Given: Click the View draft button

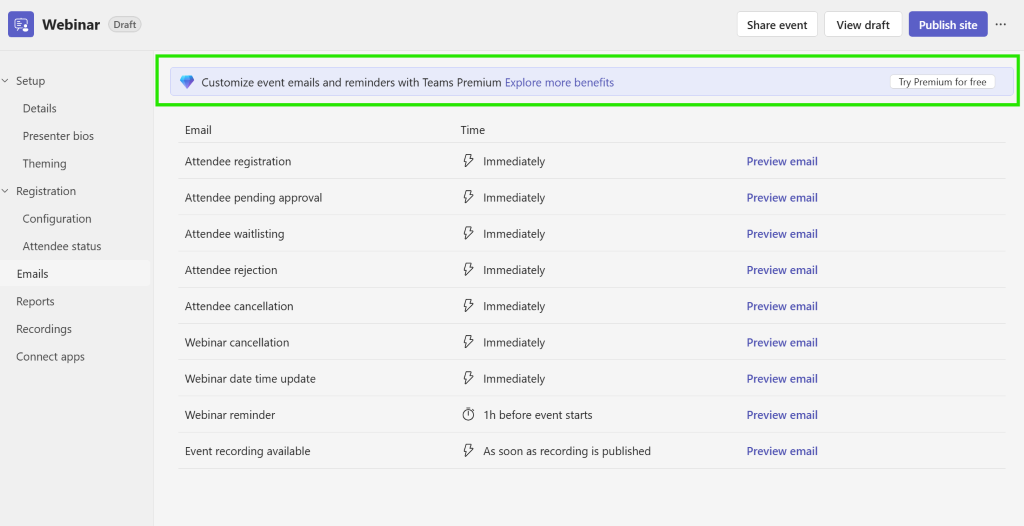Looking at the screenshot, I should 863,25.
